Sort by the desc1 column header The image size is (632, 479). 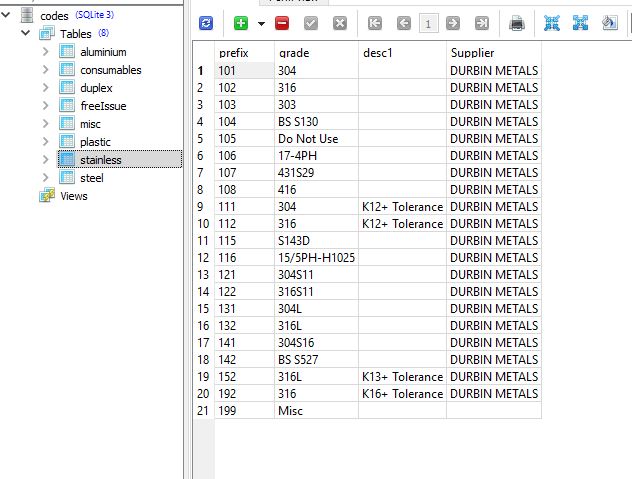point(402,53)
